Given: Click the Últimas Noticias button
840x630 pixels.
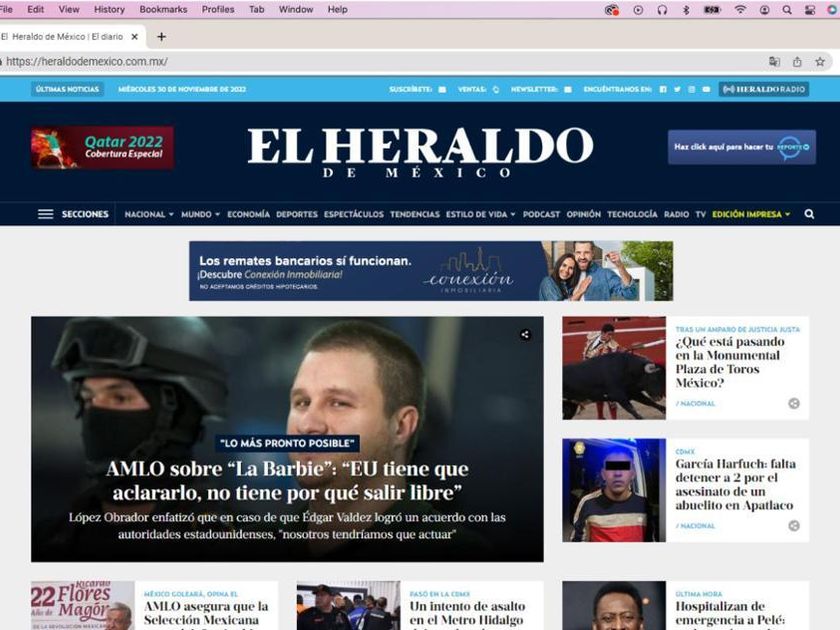Looking at the screenshot, I should coord(68,89).
